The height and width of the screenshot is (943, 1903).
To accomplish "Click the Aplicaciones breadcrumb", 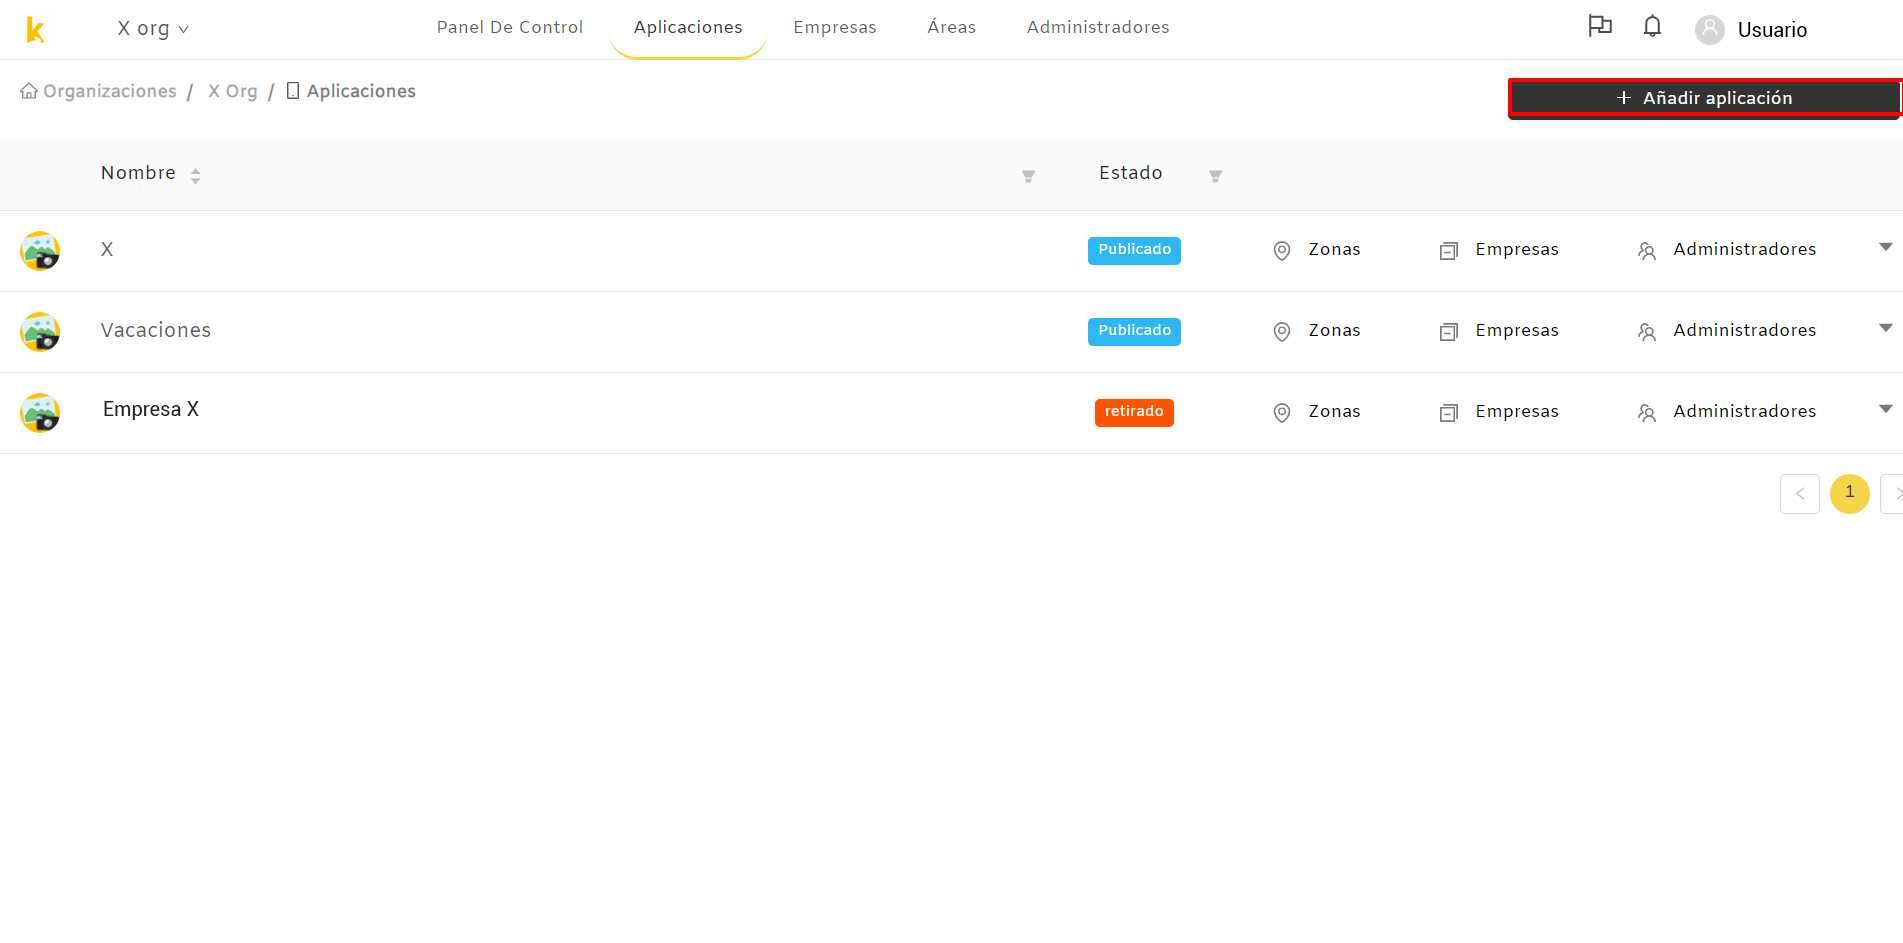I will (361, 91).
